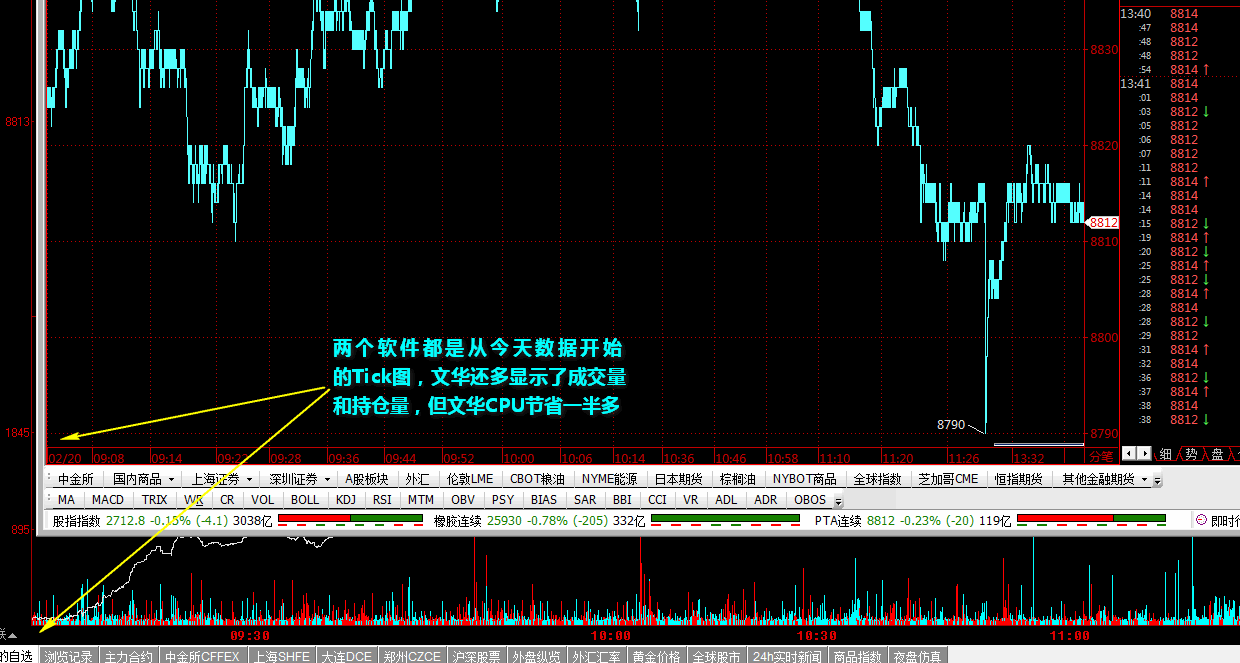Apply the VR indicator
The height and width of the screenshot is (663, 1240).
[691, 499]
